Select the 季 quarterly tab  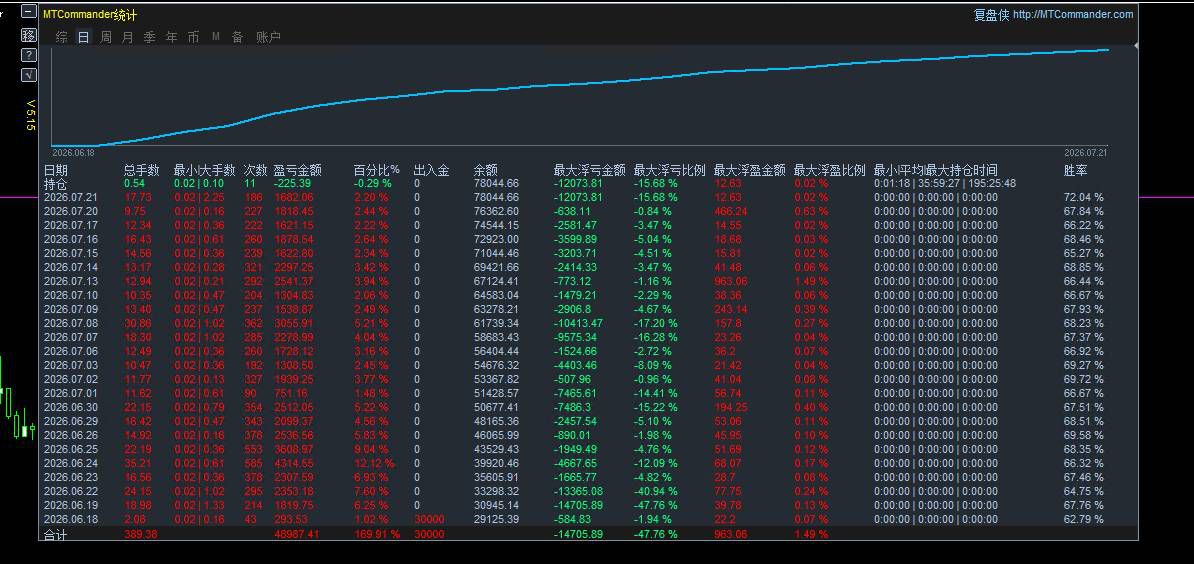149,37
